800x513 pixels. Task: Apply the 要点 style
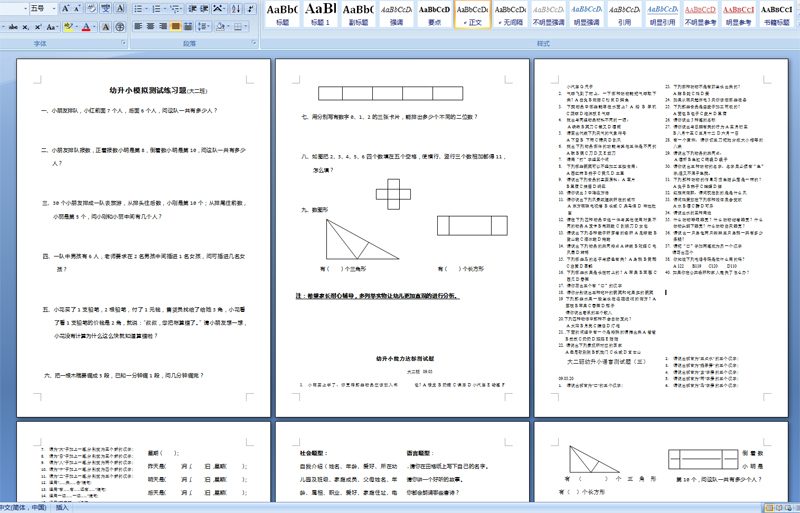435,14
